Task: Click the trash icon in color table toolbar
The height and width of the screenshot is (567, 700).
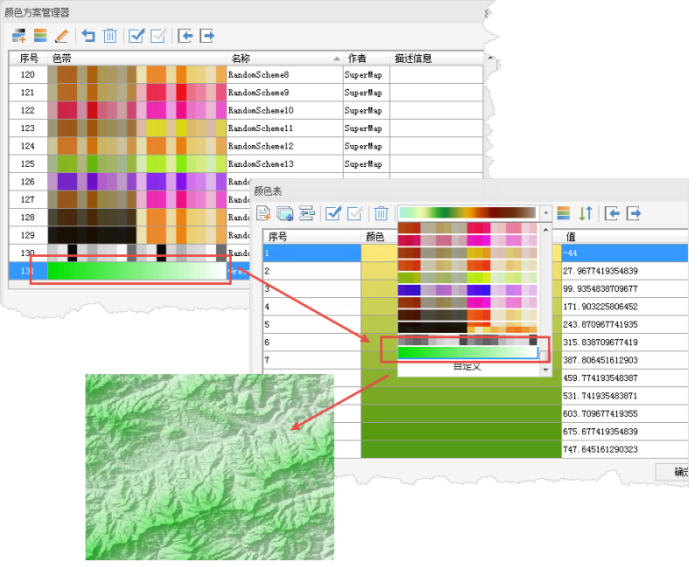Action: 381,213
